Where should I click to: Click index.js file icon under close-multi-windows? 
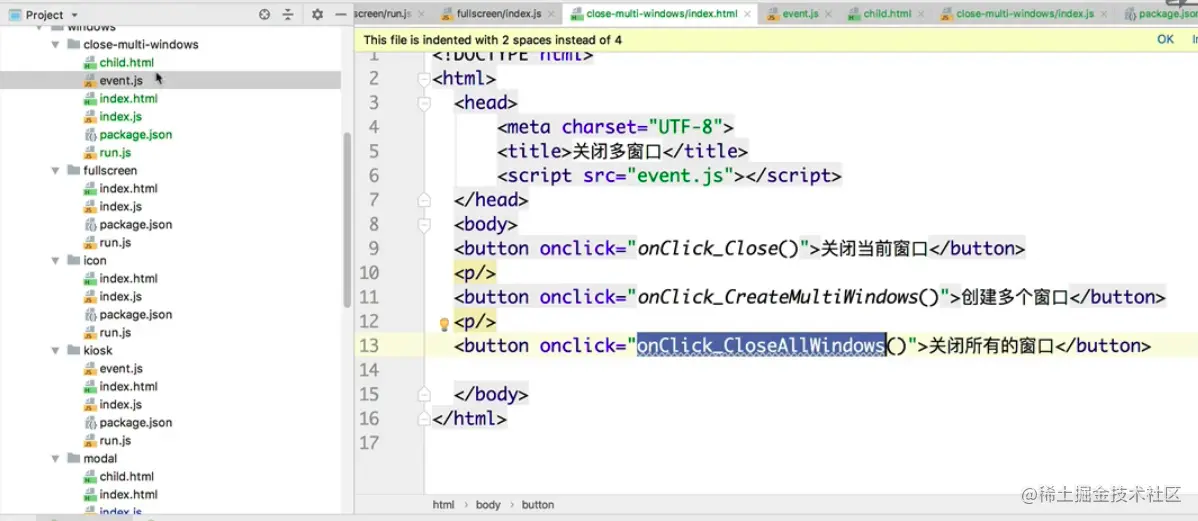coord(90,117)
